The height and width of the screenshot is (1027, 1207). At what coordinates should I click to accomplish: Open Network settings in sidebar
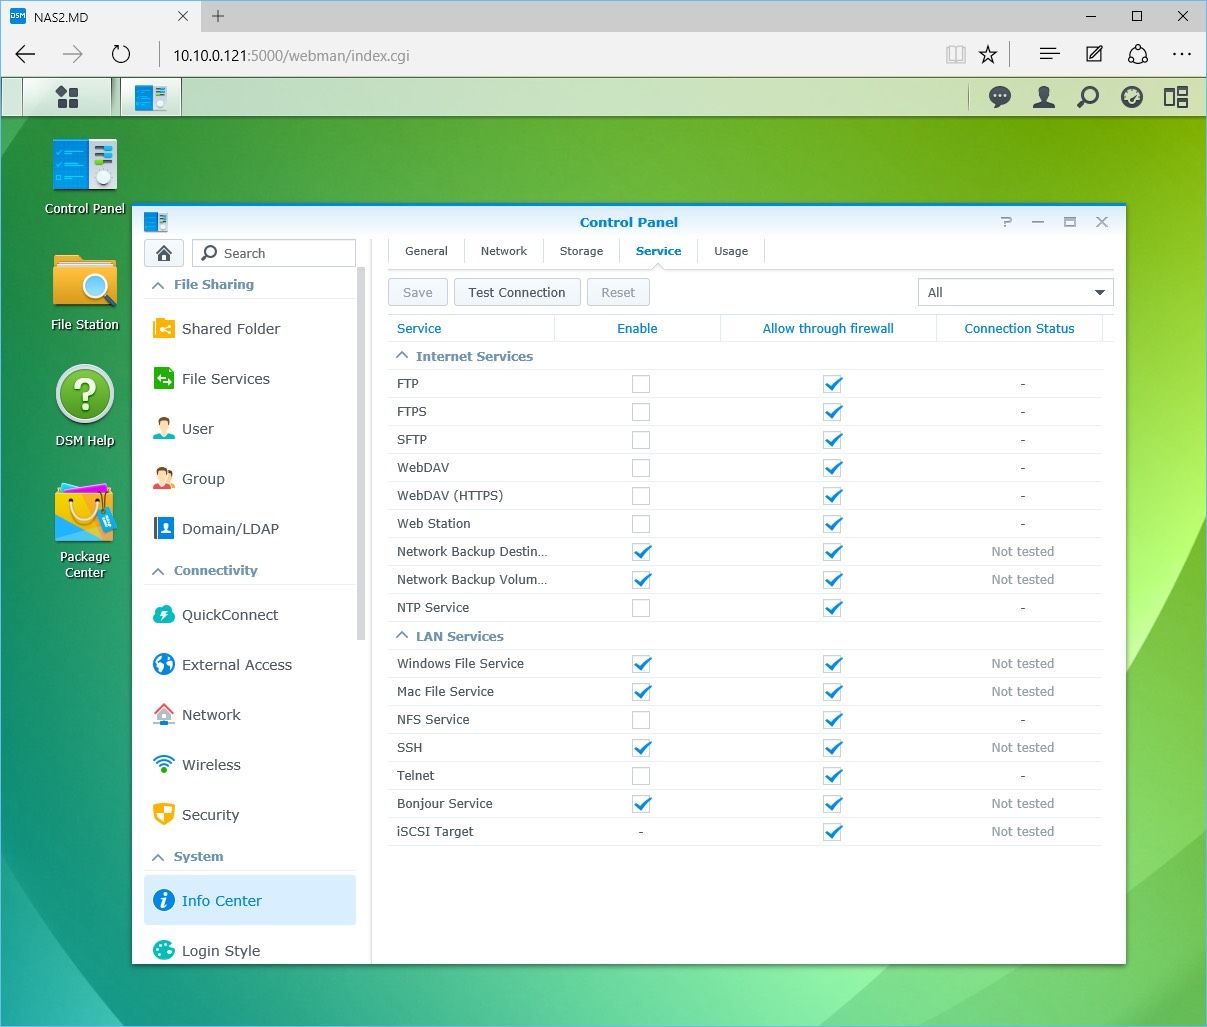pyautogui.click(x=250, y=715)
